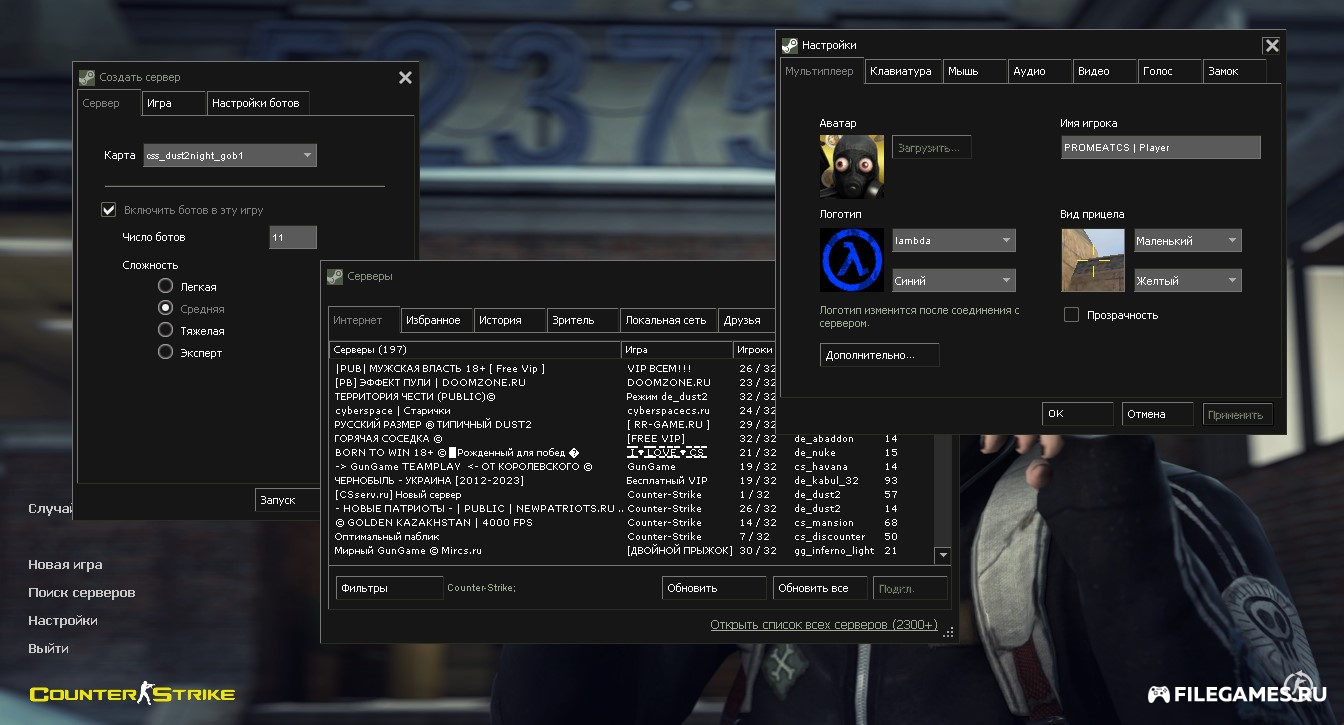Close the Настройки window
The width and height of the screenshot is (1344, 725).
point(1271,46)
